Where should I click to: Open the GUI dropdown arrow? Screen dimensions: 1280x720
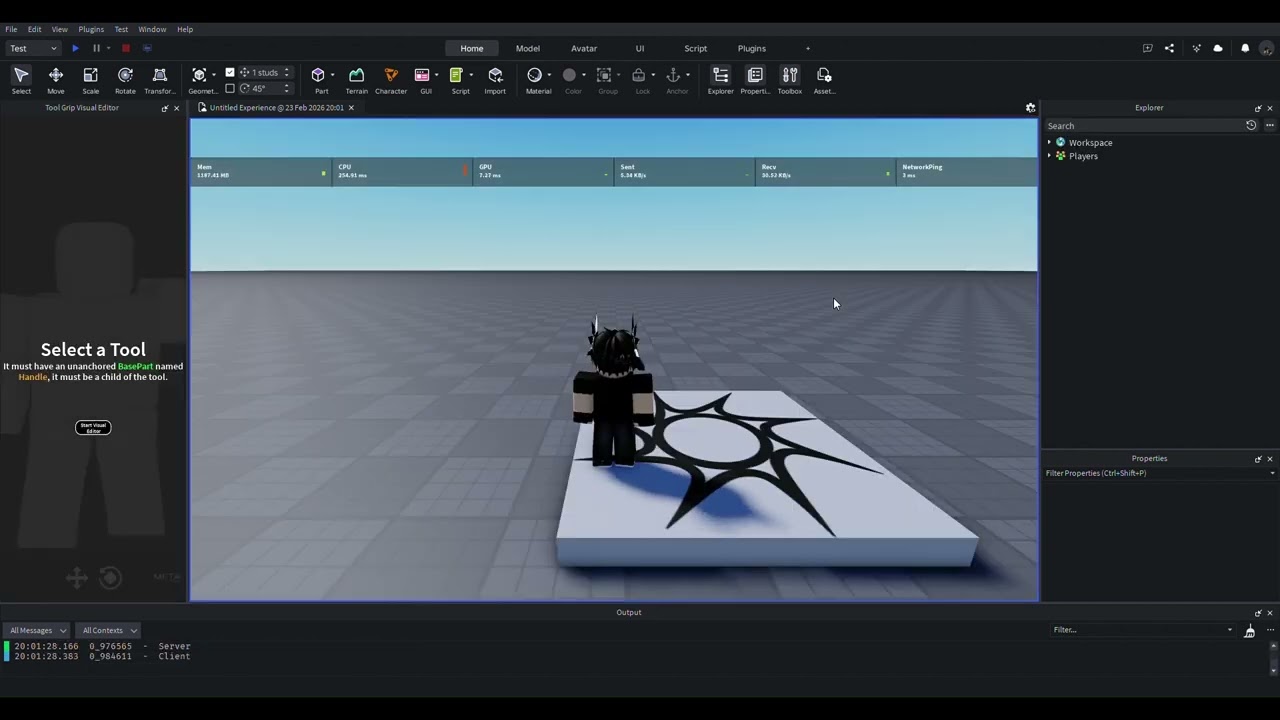tap(436, 75)
